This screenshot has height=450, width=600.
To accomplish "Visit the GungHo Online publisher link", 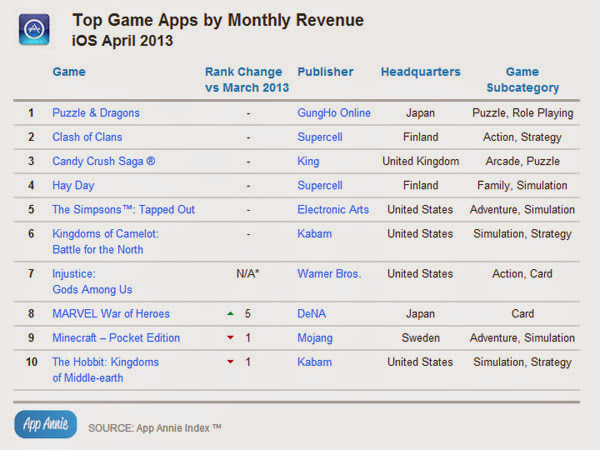I will [334, 113].
